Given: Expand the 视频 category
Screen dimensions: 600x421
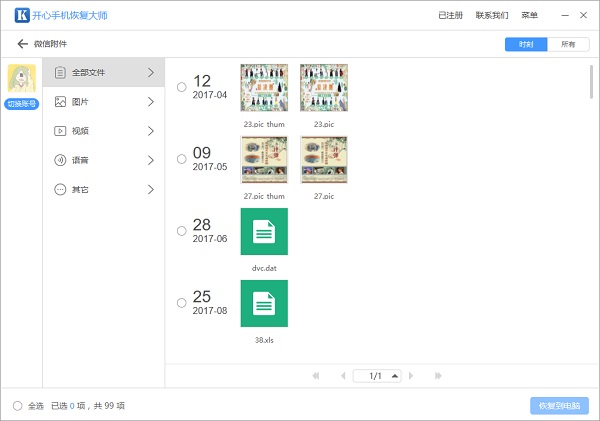Looking at the screenshot, I should [104, 131].
